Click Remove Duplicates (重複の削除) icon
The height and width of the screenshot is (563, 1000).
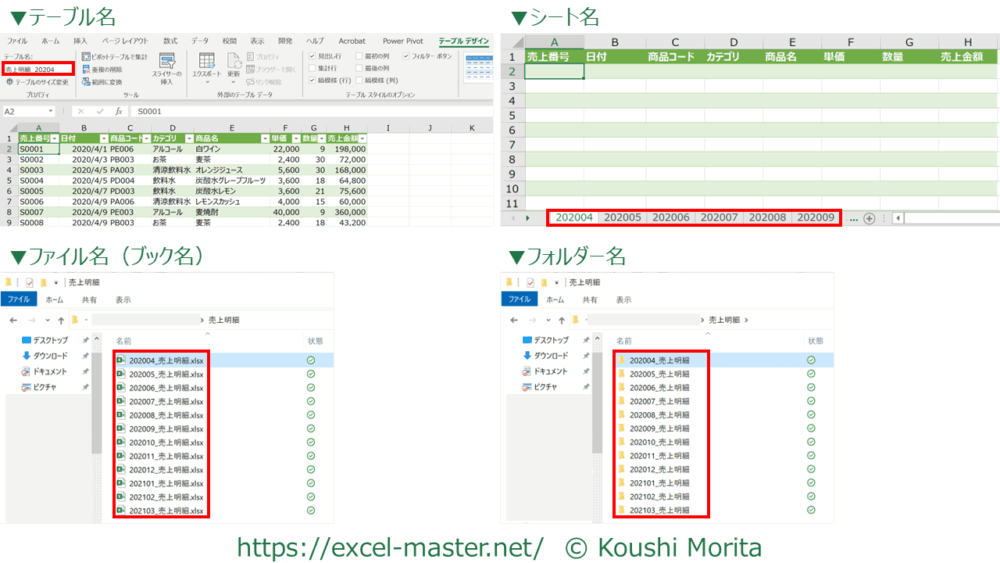[105, 69]
